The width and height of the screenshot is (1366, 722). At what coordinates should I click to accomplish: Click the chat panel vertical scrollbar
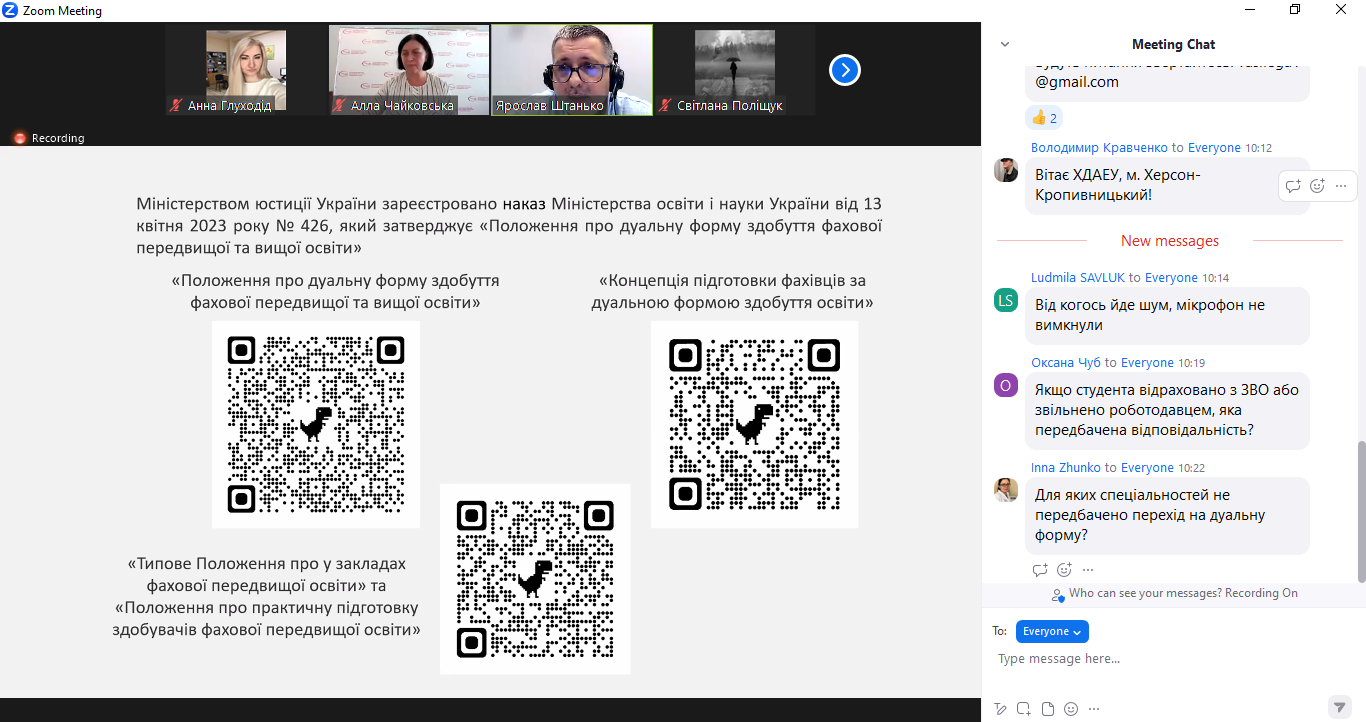(1361, 510)
